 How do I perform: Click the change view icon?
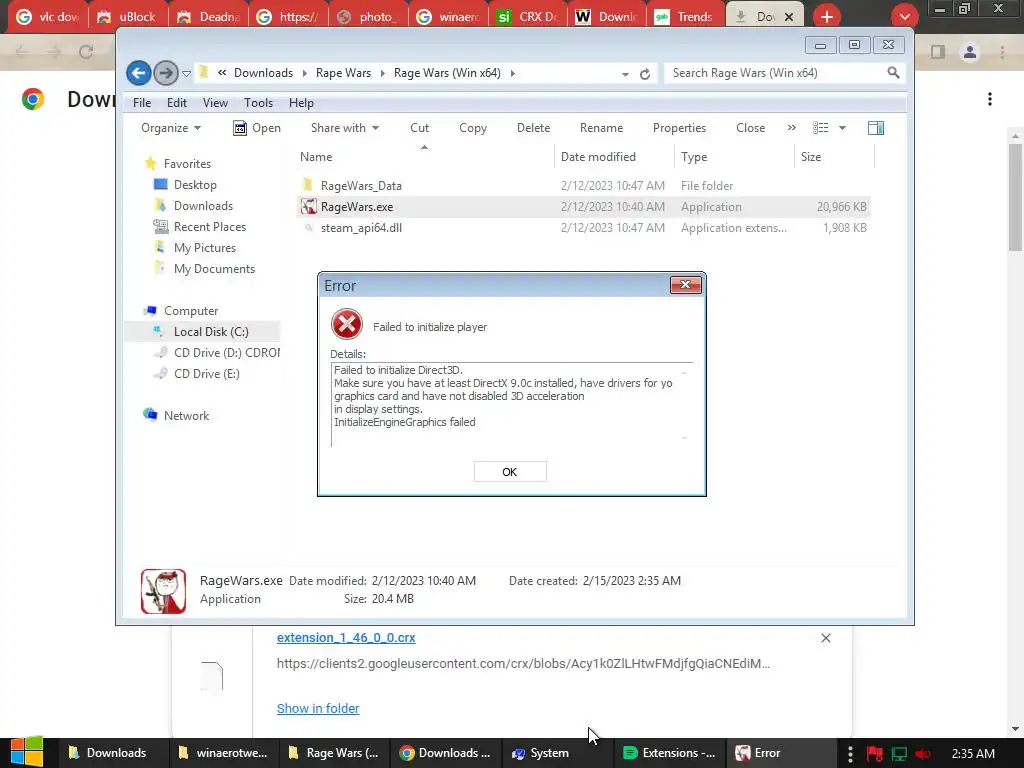[x=820, y=128]
